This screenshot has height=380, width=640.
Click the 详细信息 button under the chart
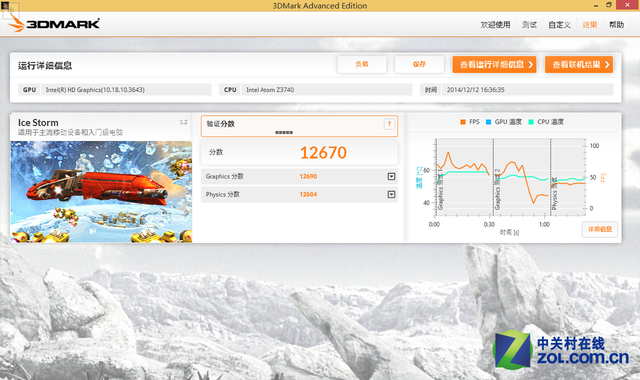[600, 229]
